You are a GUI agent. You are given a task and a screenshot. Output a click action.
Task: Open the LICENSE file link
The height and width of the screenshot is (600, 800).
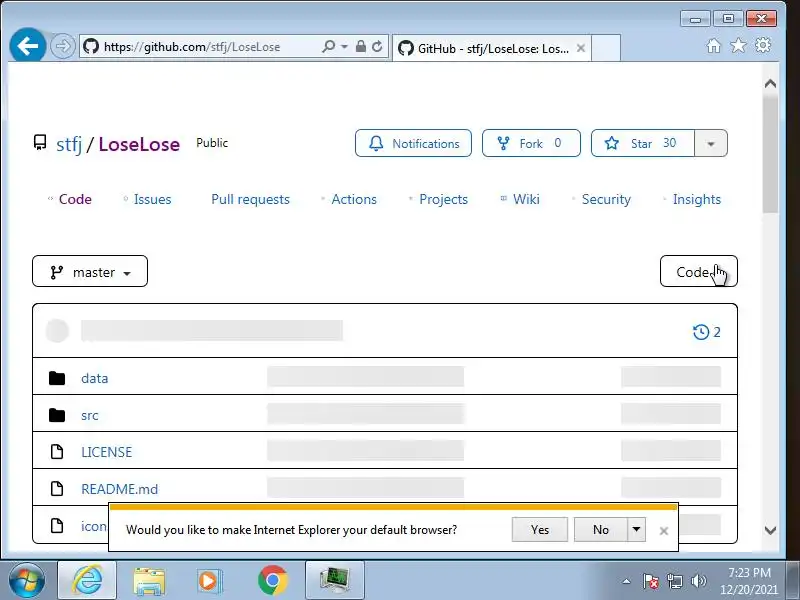pyautogui.click(x=106, y=452)
